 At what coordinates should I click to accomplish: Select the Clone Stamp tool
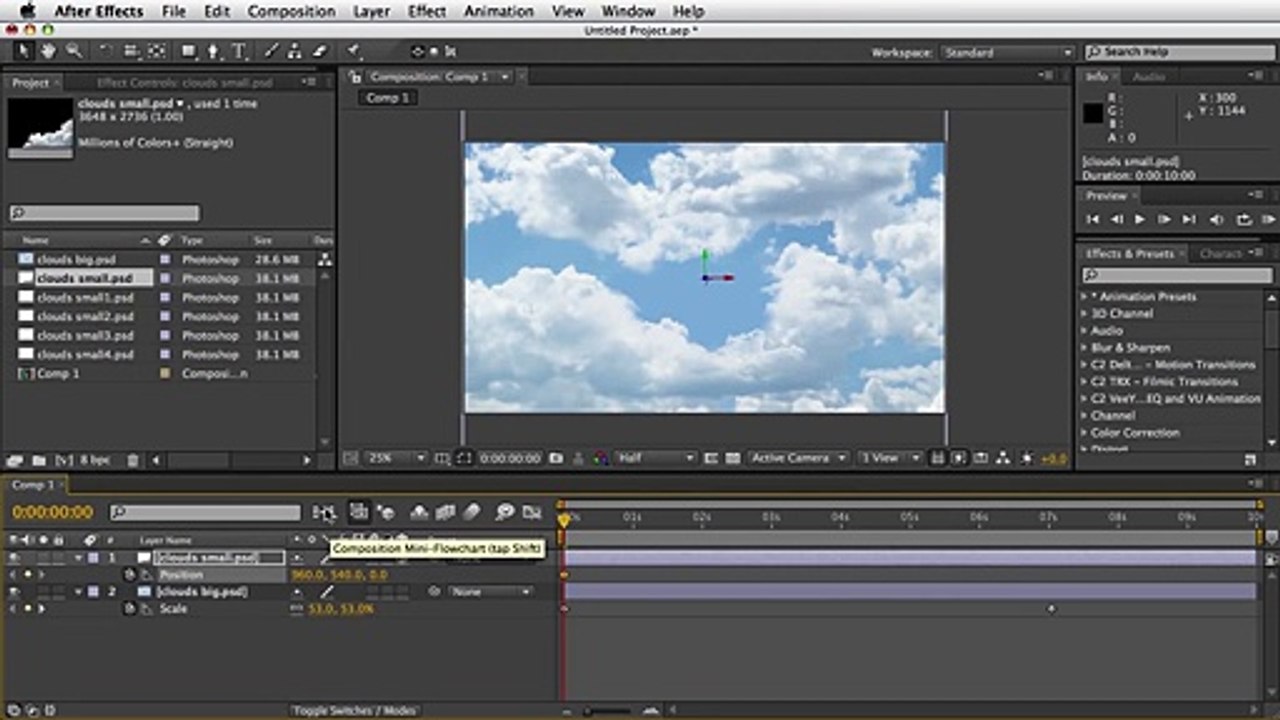coord(296,51)
